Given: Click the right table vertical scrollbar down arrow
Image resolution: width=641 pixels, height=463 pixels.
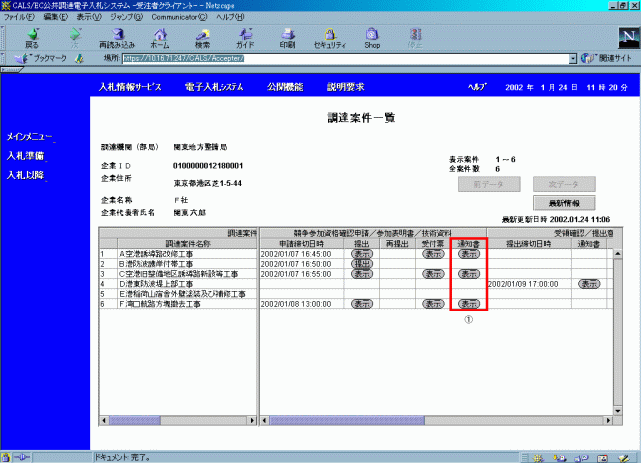Looking at the screenshot, I should (617, 411).
